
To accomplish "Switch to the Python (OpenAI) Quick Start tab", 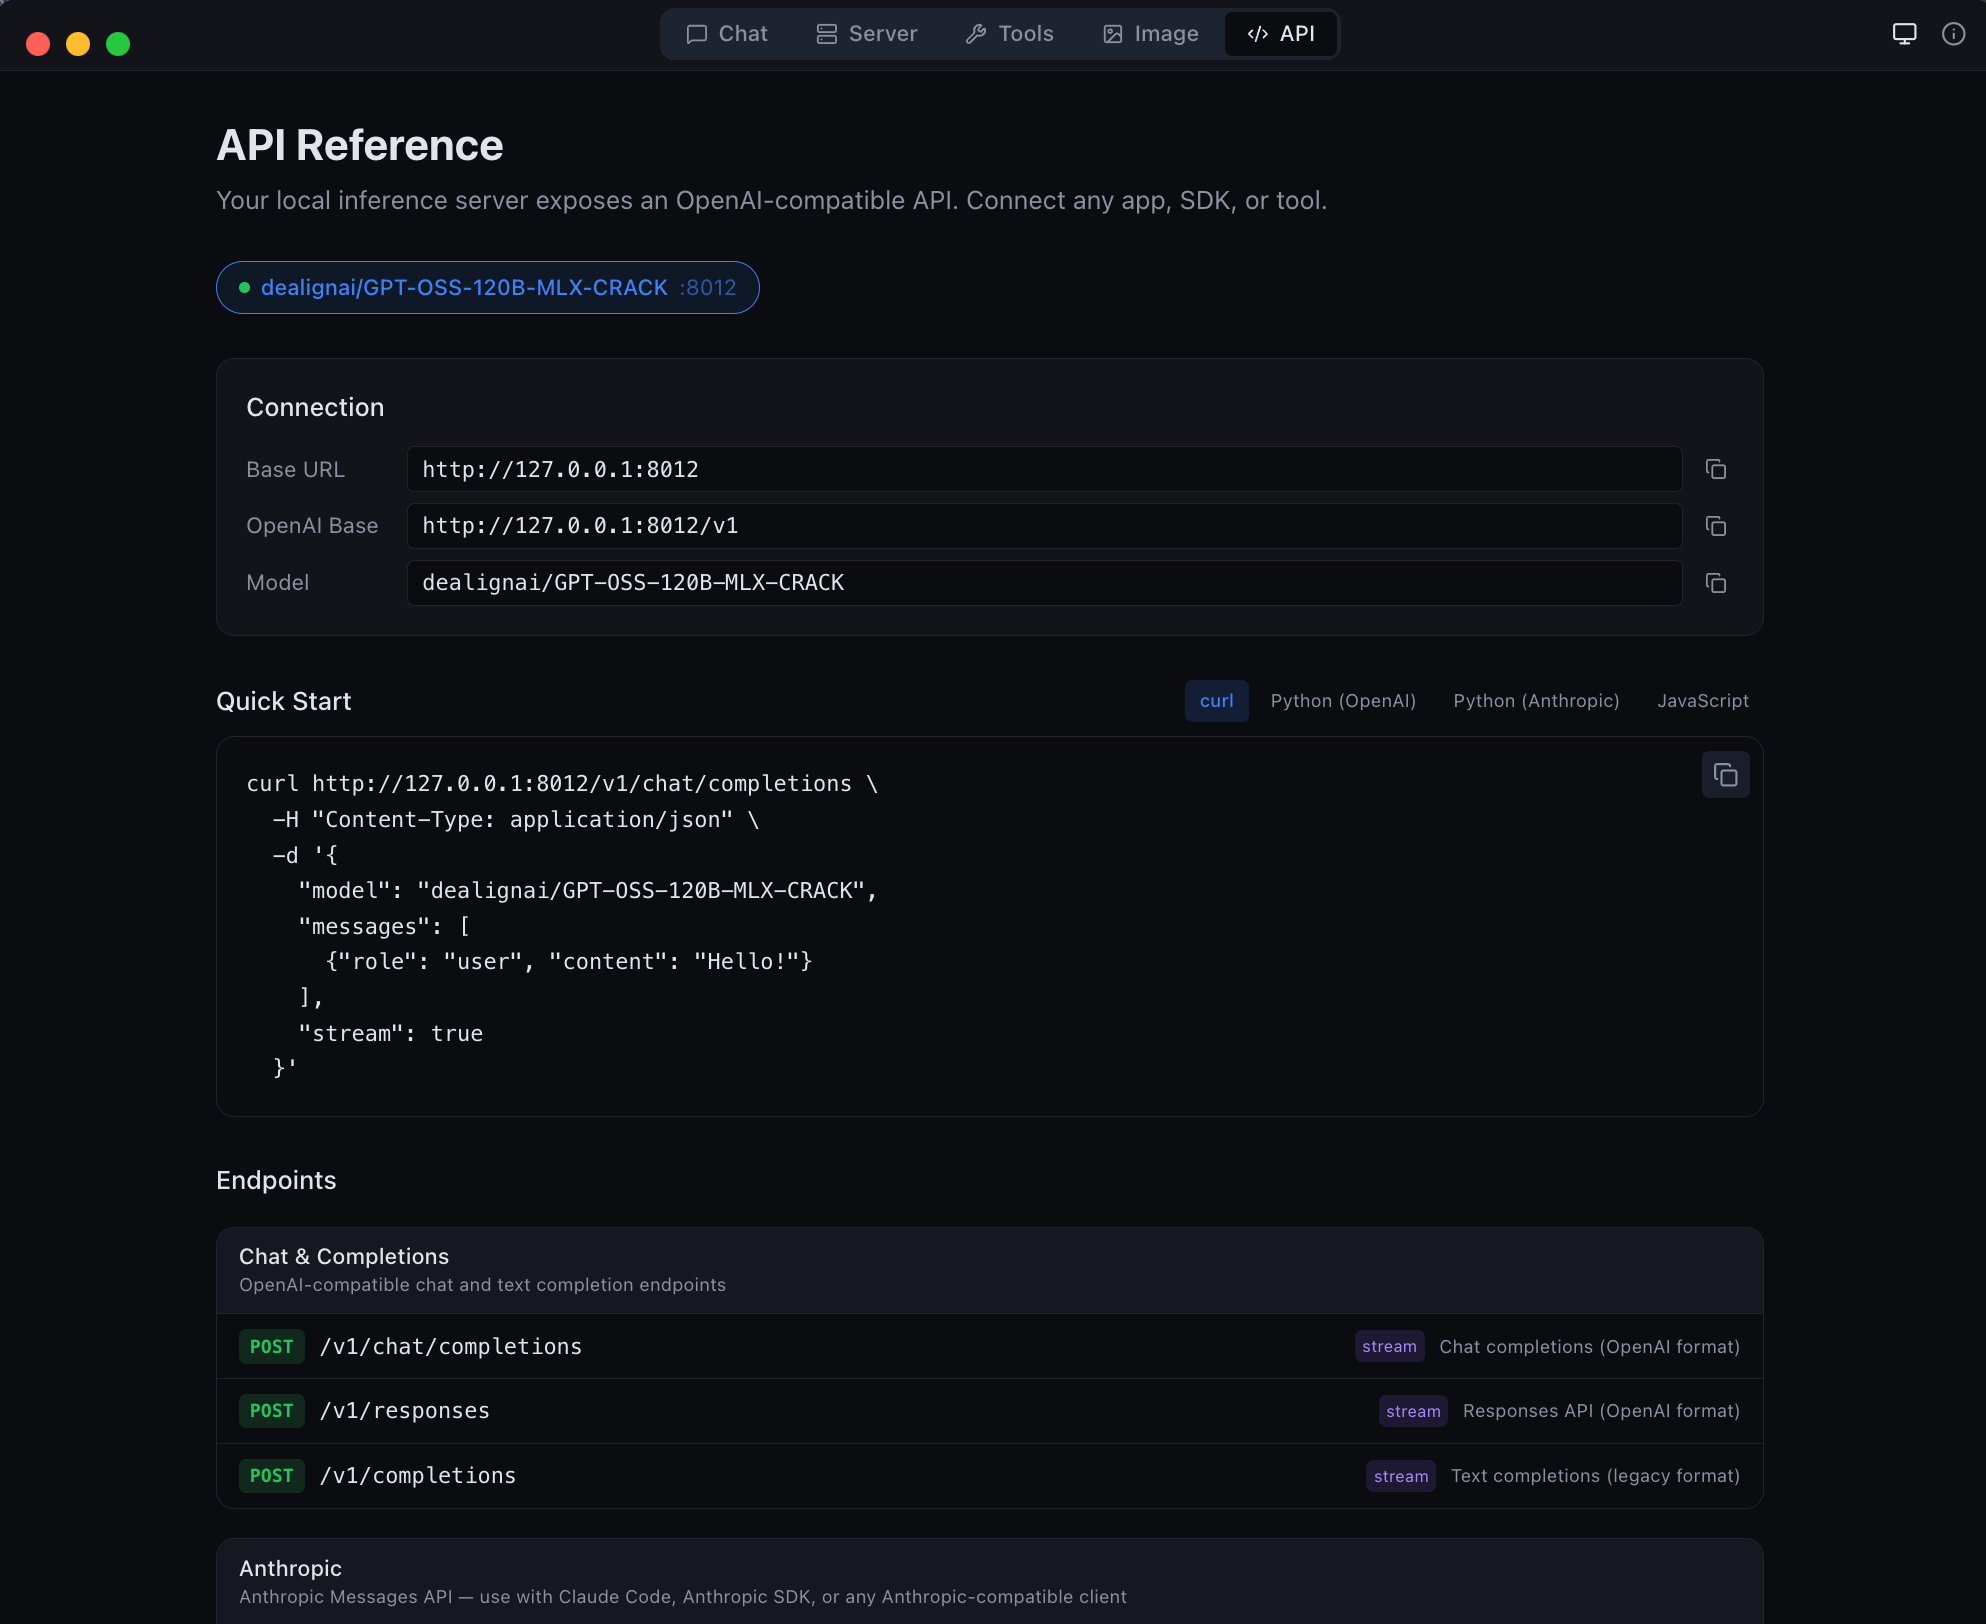I will click(x=1343, y=700).
